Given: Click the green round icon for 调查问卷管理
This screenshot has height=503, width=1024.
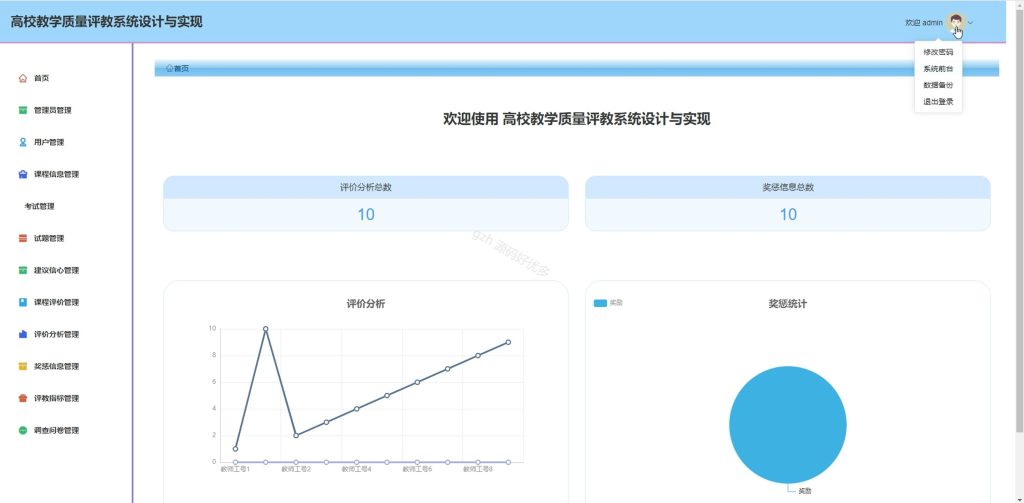Looking at the screenshot, I should point(23,430).
